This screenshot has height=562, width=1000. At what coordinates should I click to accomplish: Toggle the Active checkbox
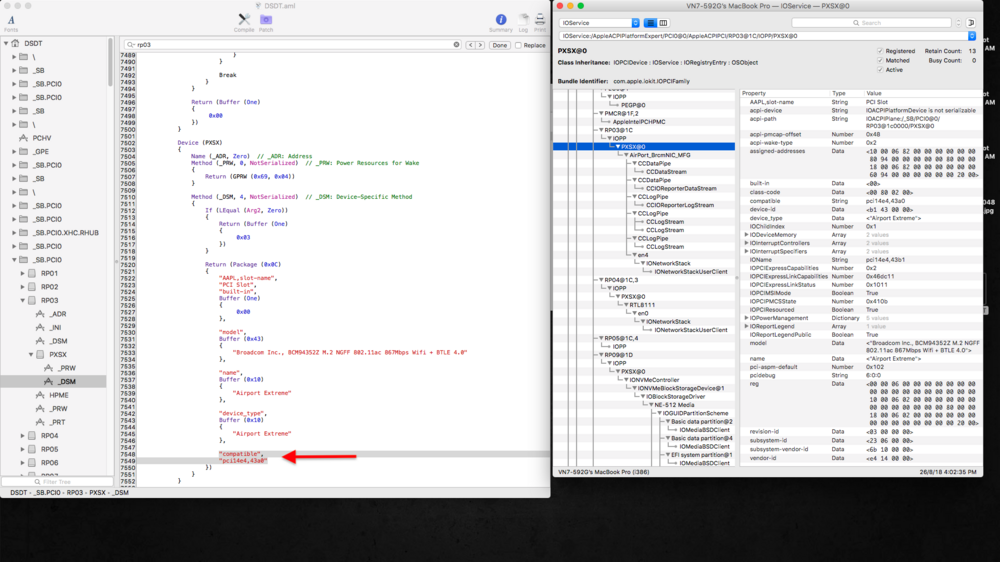coord(880,70)
